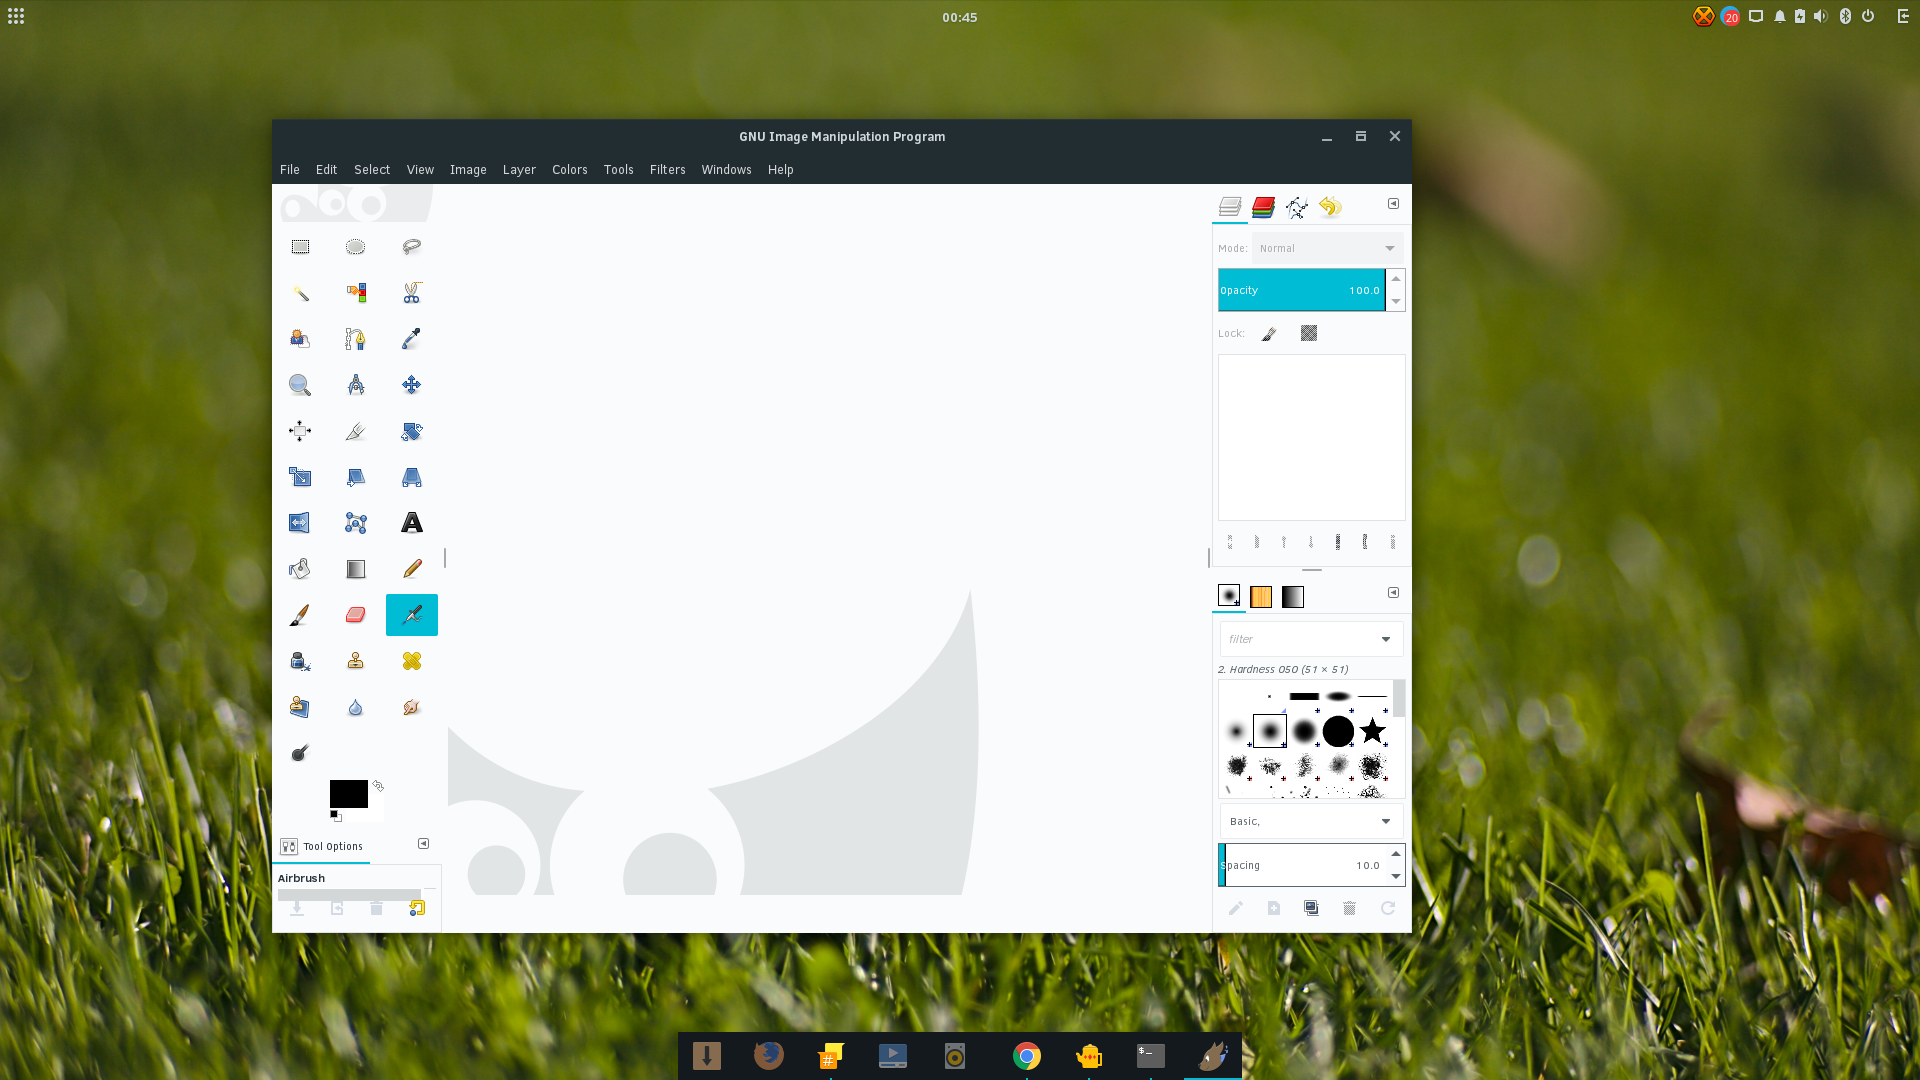
Task: Select the Airbrush tool
Action: click(x=411, y=615)
